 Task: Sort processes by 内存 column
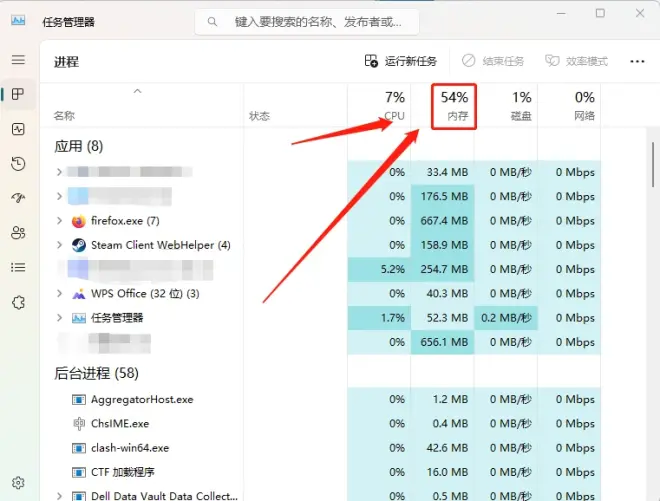point(454,106)
